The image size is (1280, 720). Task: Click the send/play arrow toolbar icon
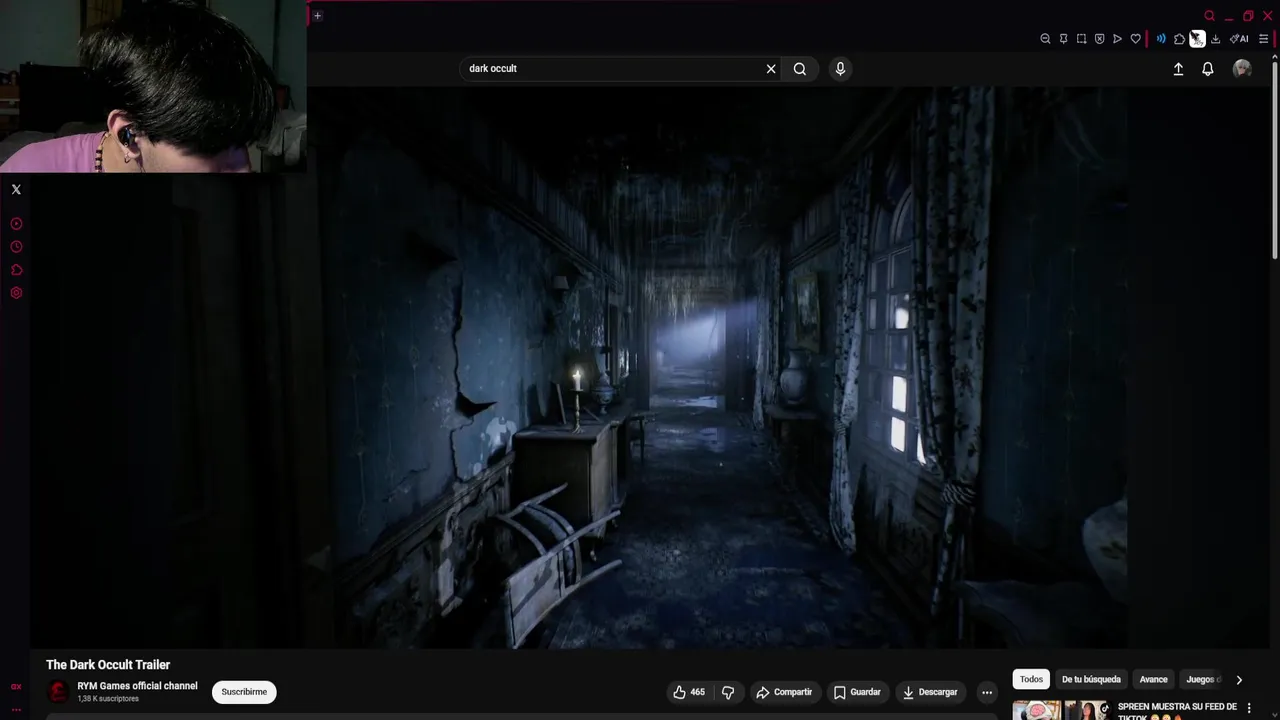(x=1117, y=39)
